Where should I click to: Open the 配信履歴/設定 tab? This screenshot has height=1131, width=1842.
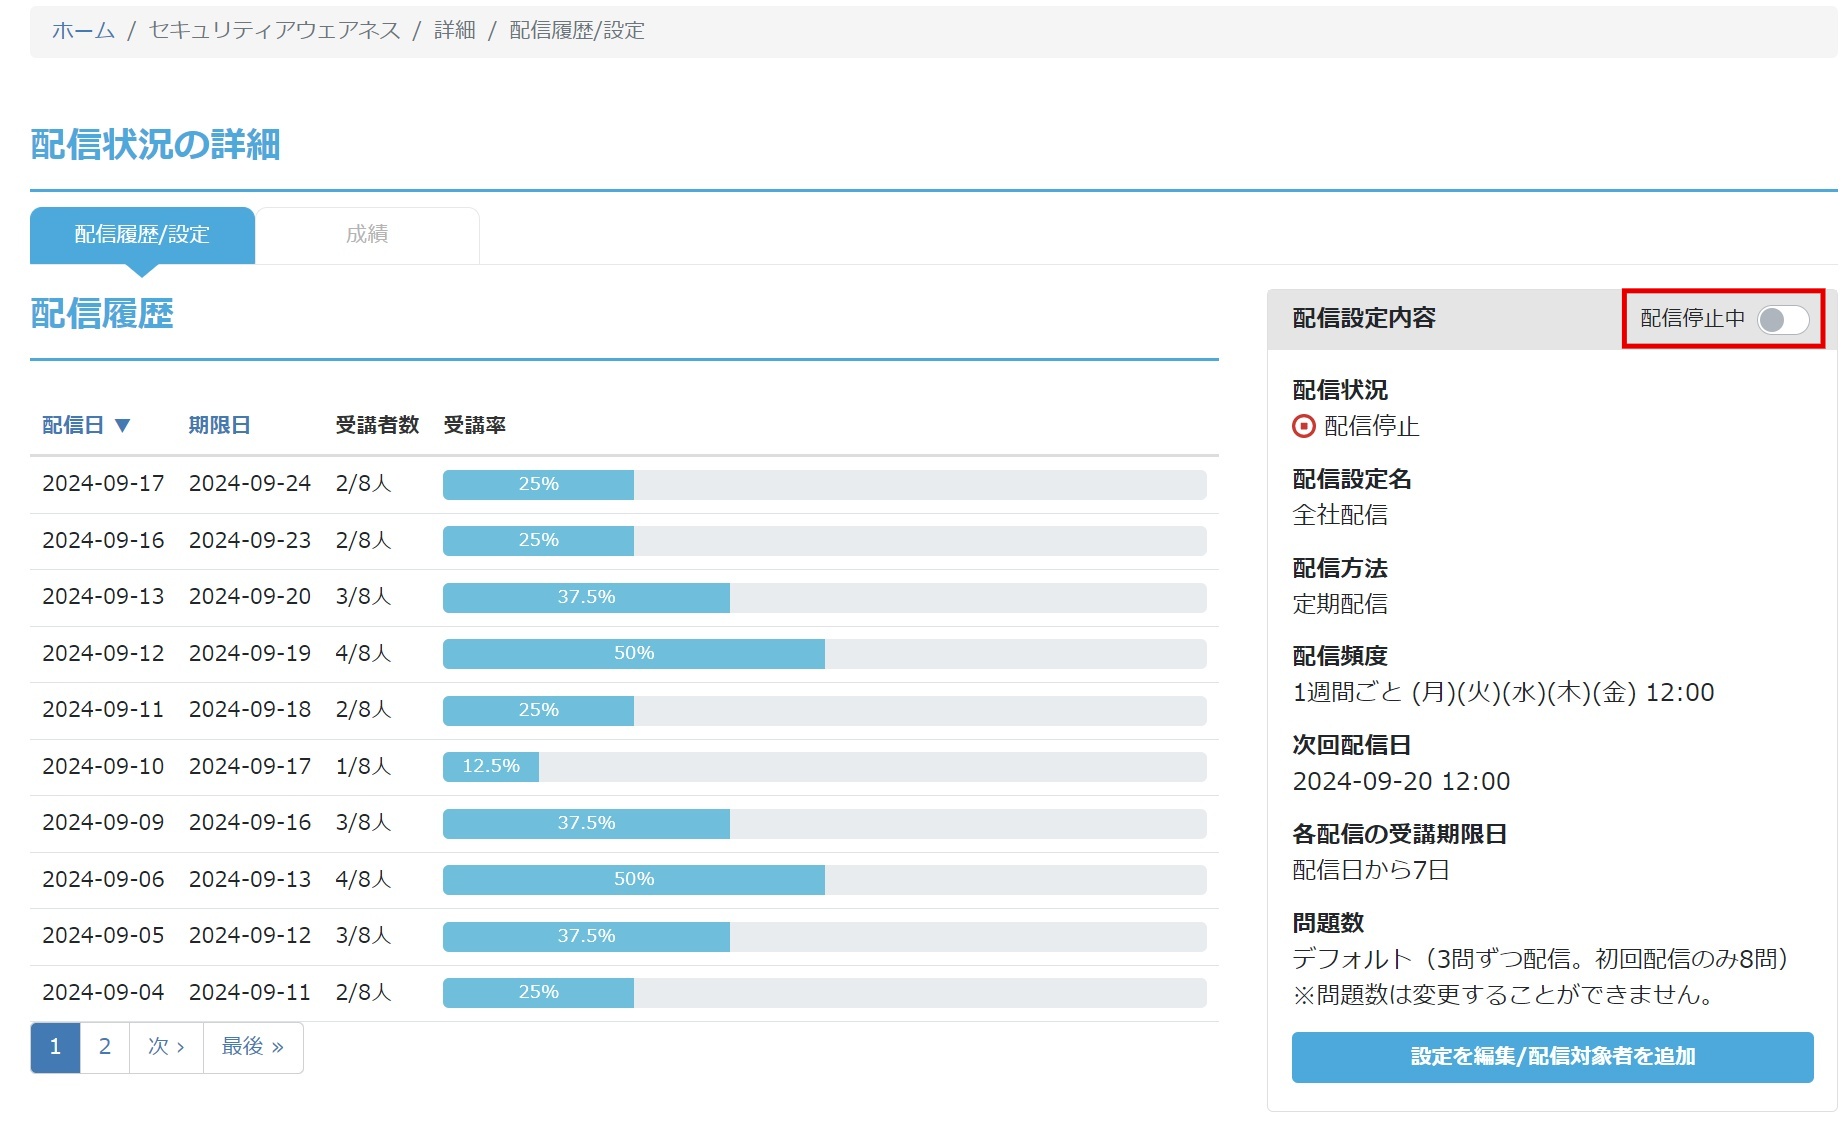point(142,235)
